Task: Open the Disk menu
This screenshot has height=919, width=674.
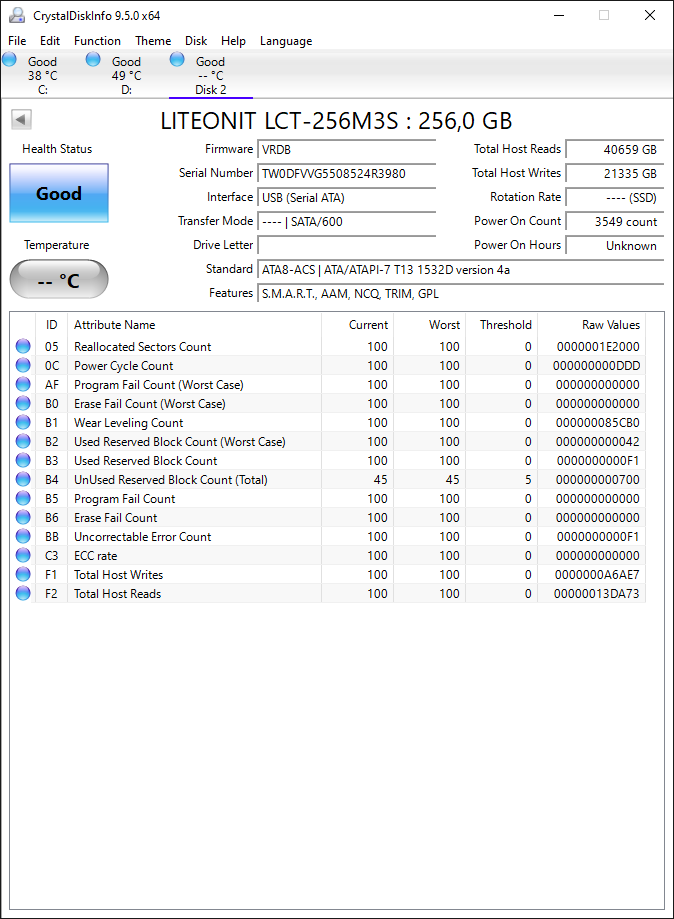Action: (x=196, y=40)
